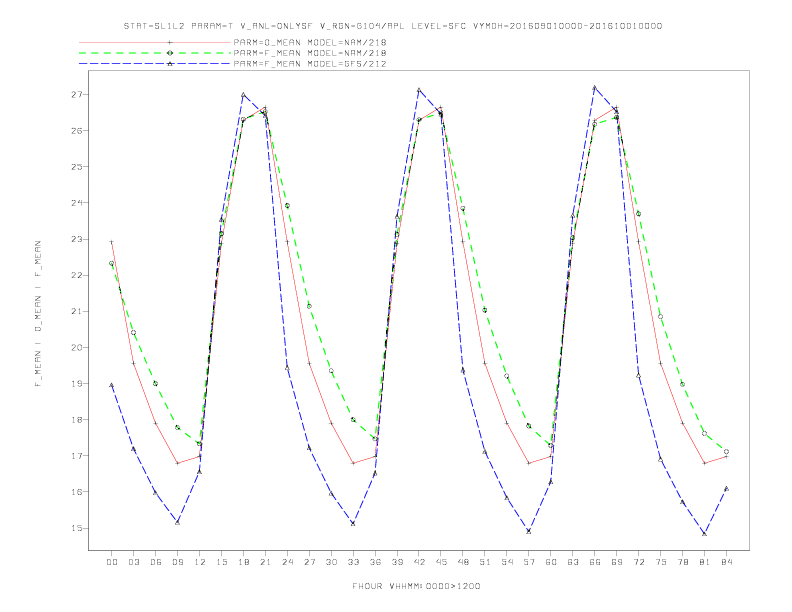Screen dimensions: 792x612
Task: Click x-axis tick label 78
Action: (682, 562)
